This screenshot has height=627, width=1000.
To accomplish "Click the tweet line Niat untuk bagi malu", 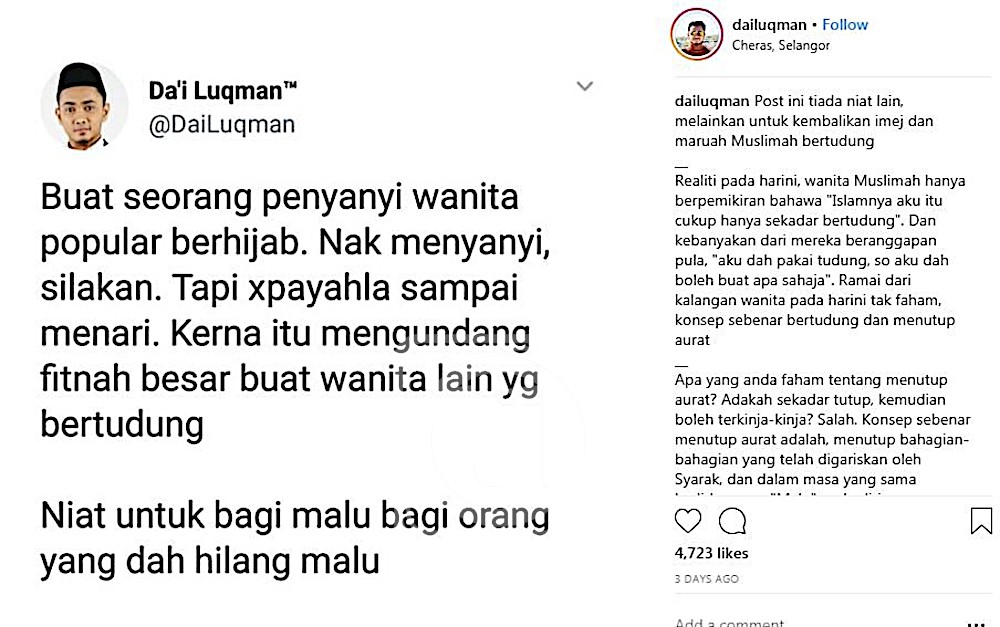I will [295, 538].
